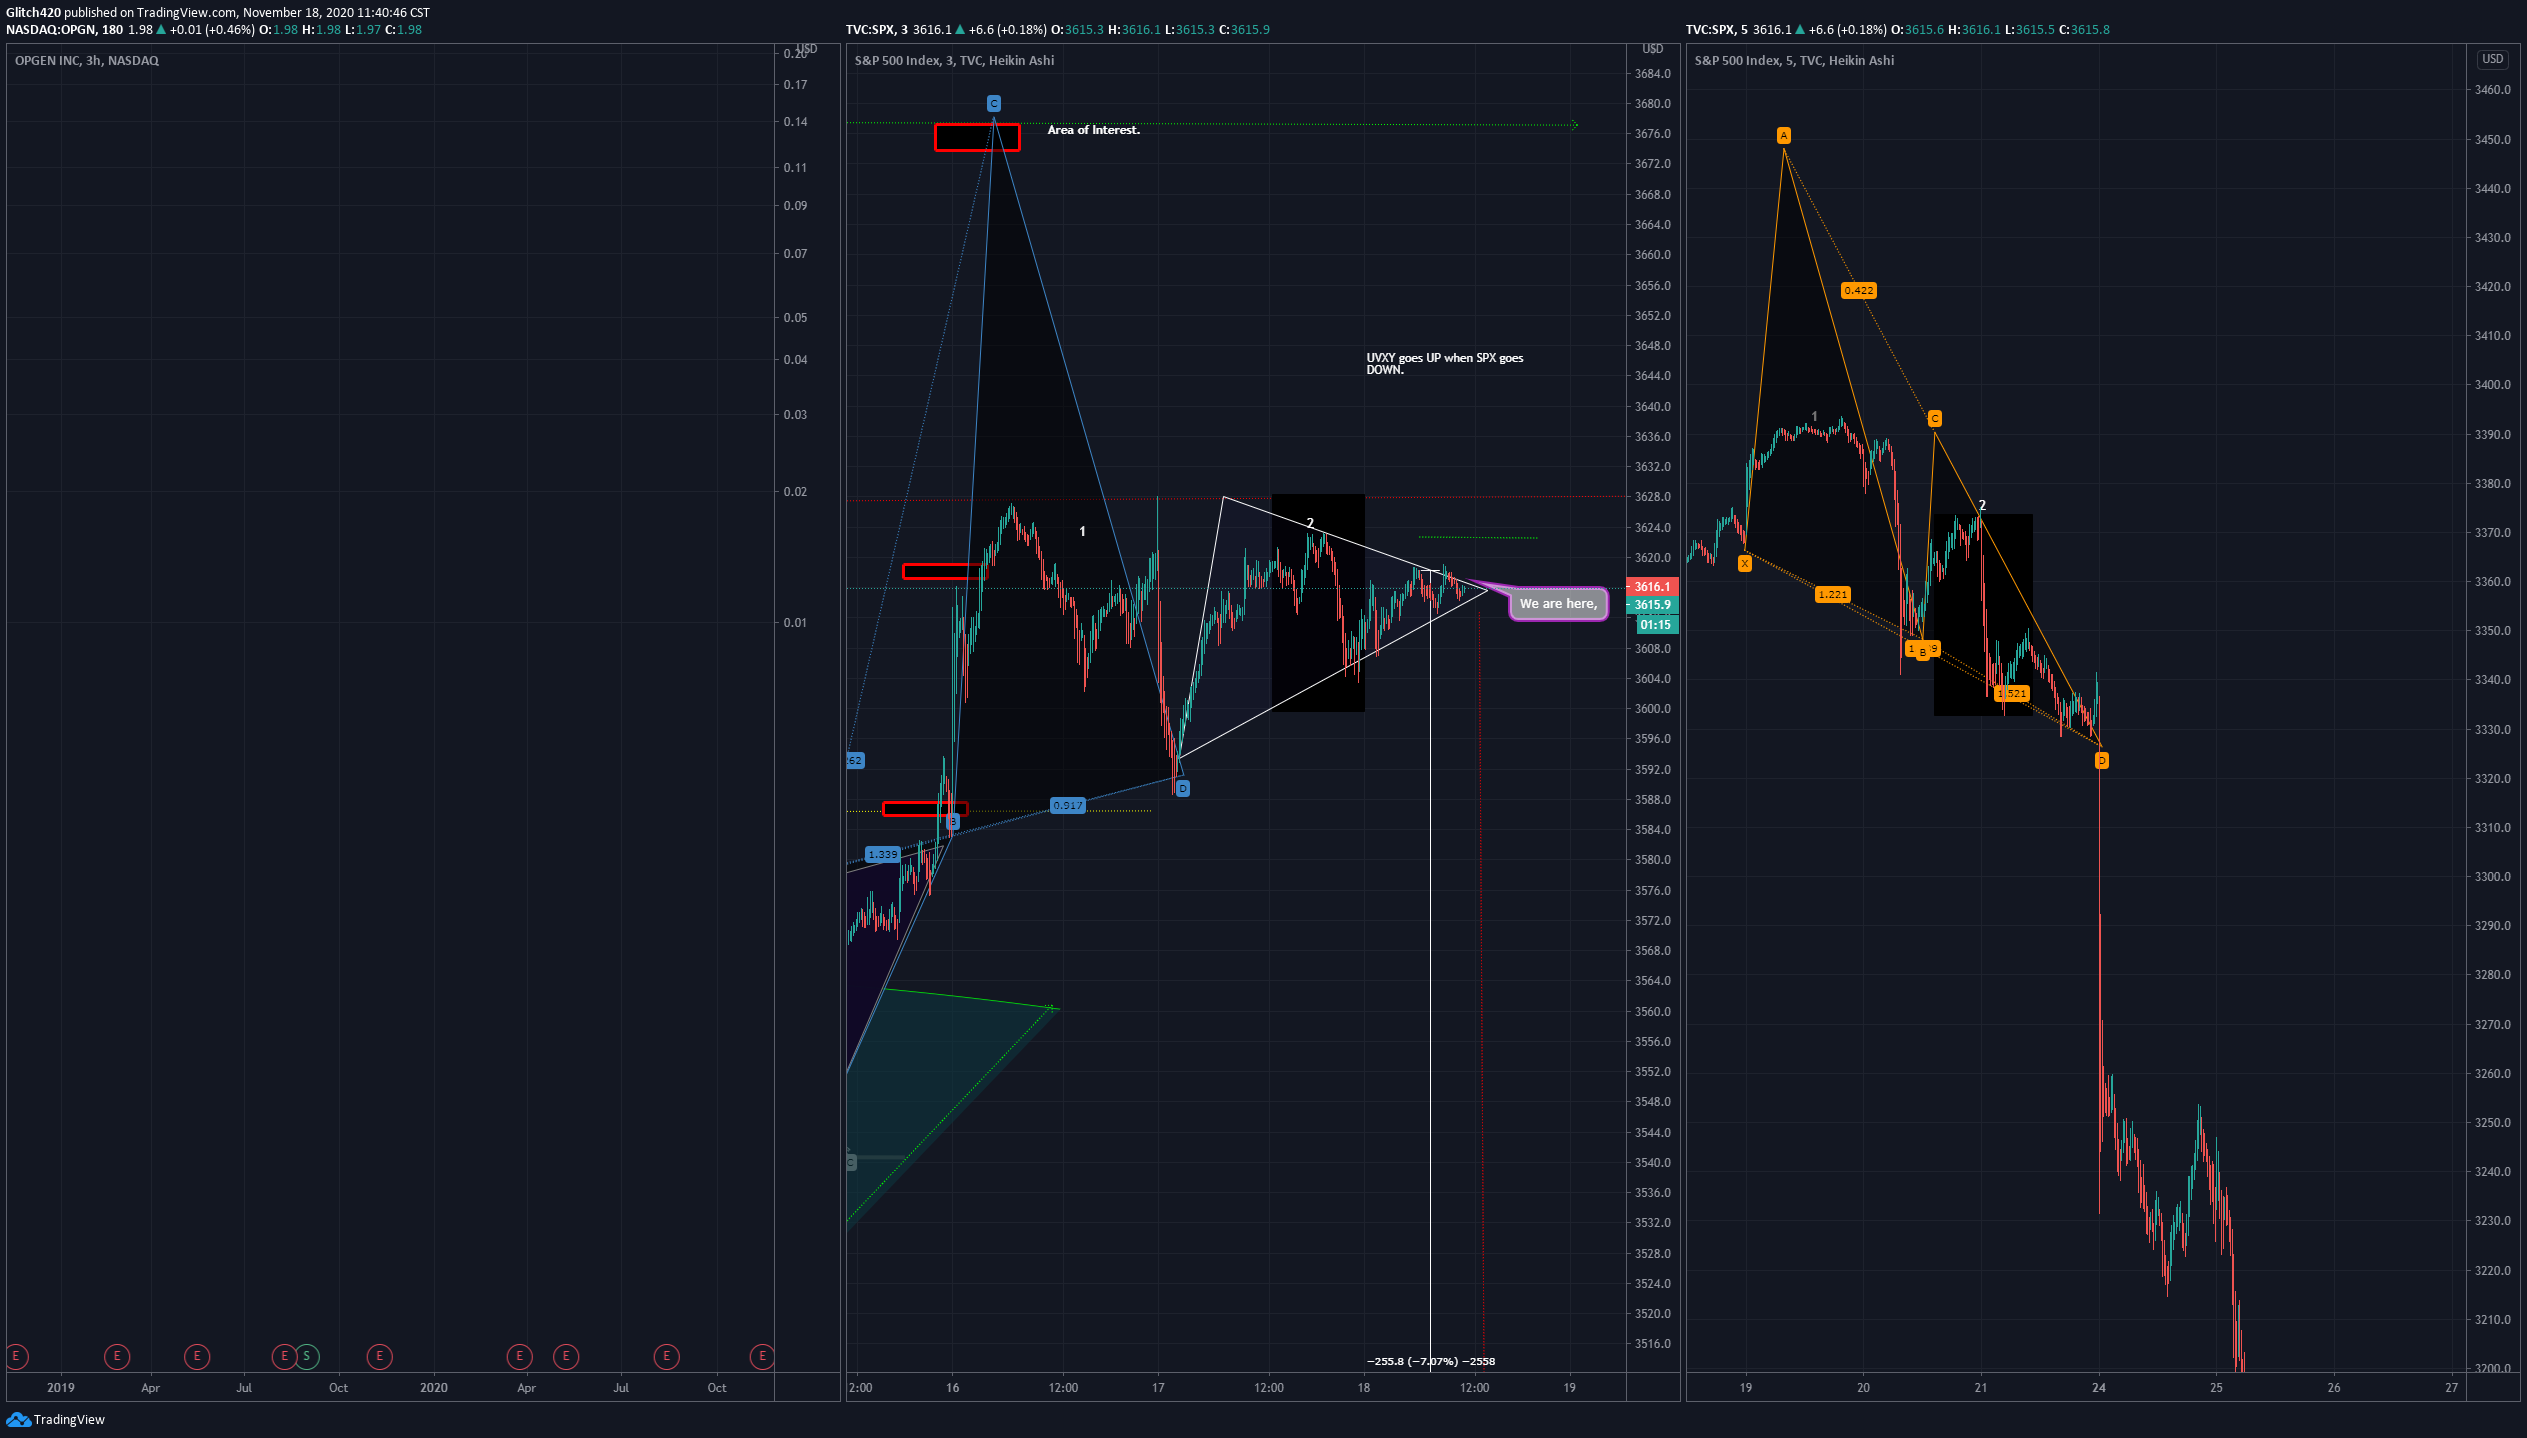Click date 26 on right chart time axis

2333,1387
